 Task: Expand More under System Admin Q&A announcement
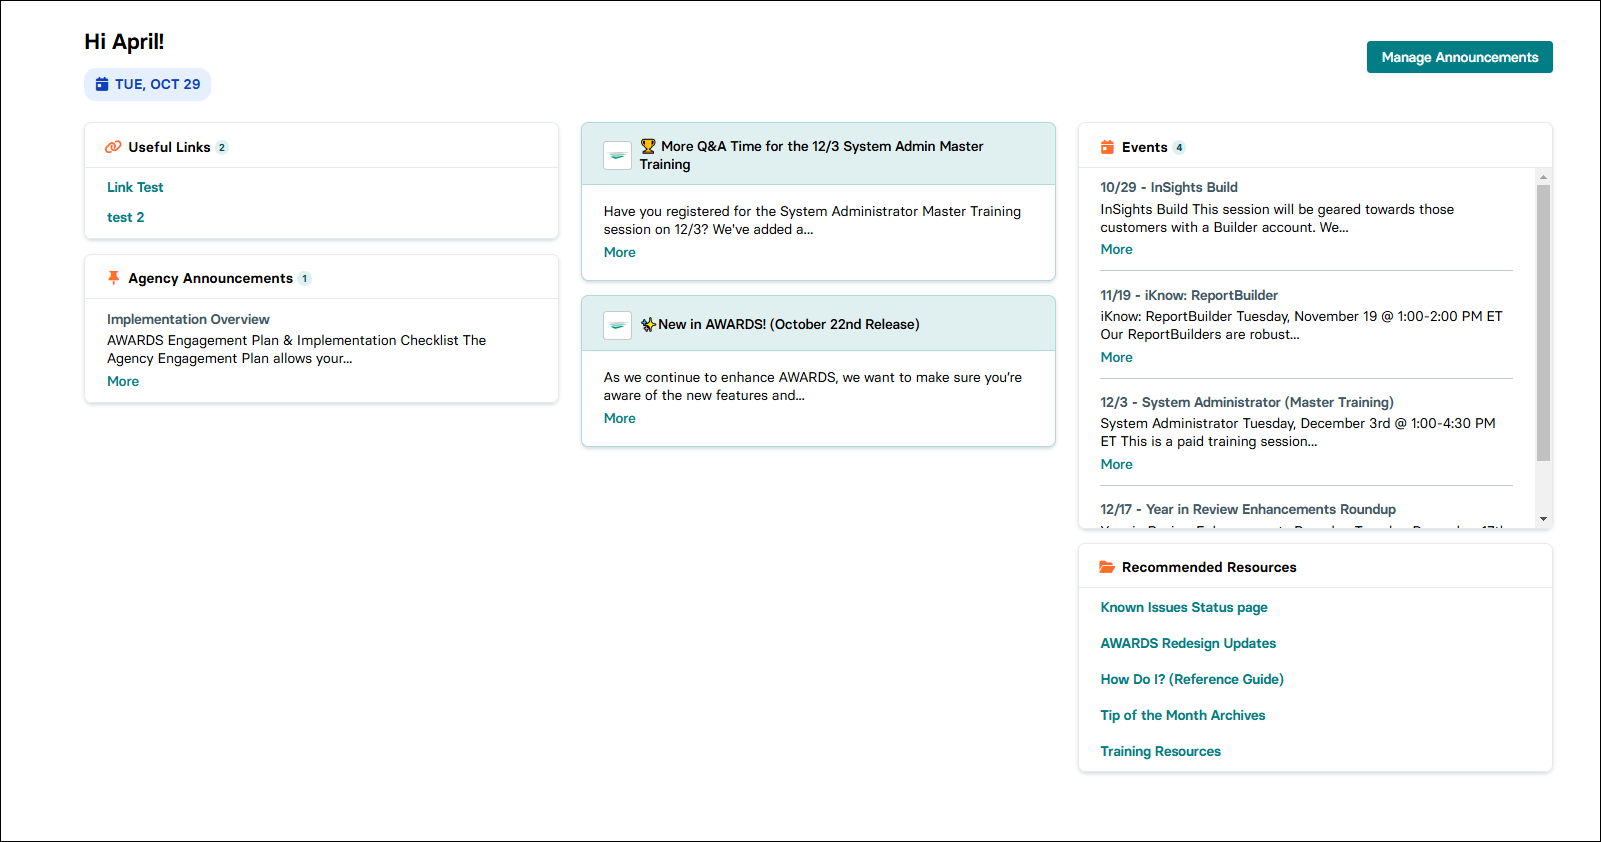click(619, 252)
